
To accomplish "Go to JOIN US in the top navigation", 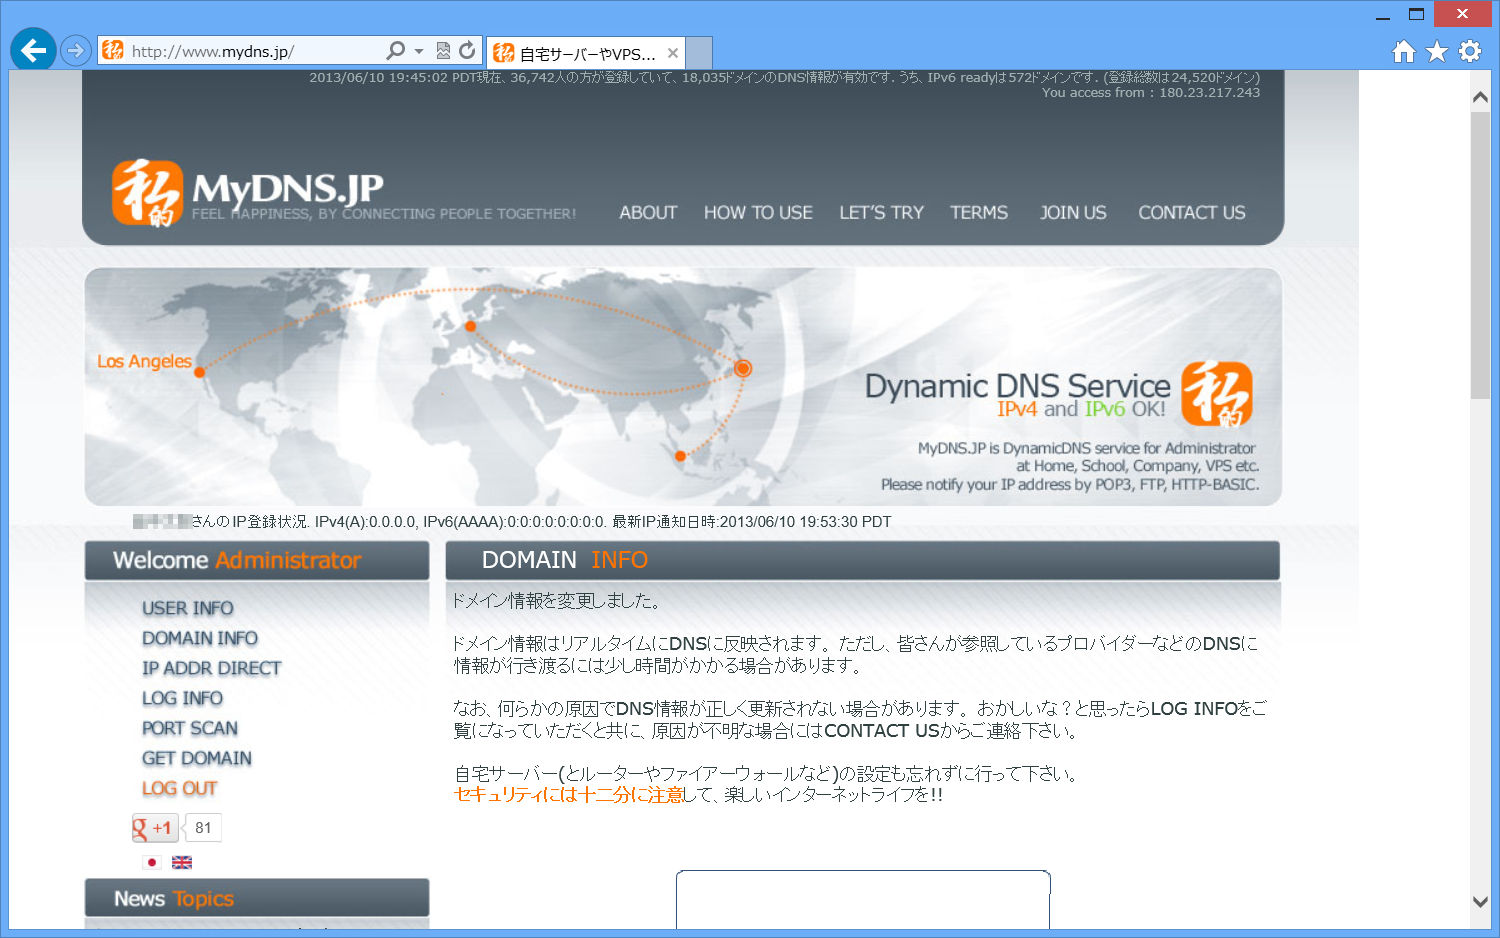I will click(1072, 213).
